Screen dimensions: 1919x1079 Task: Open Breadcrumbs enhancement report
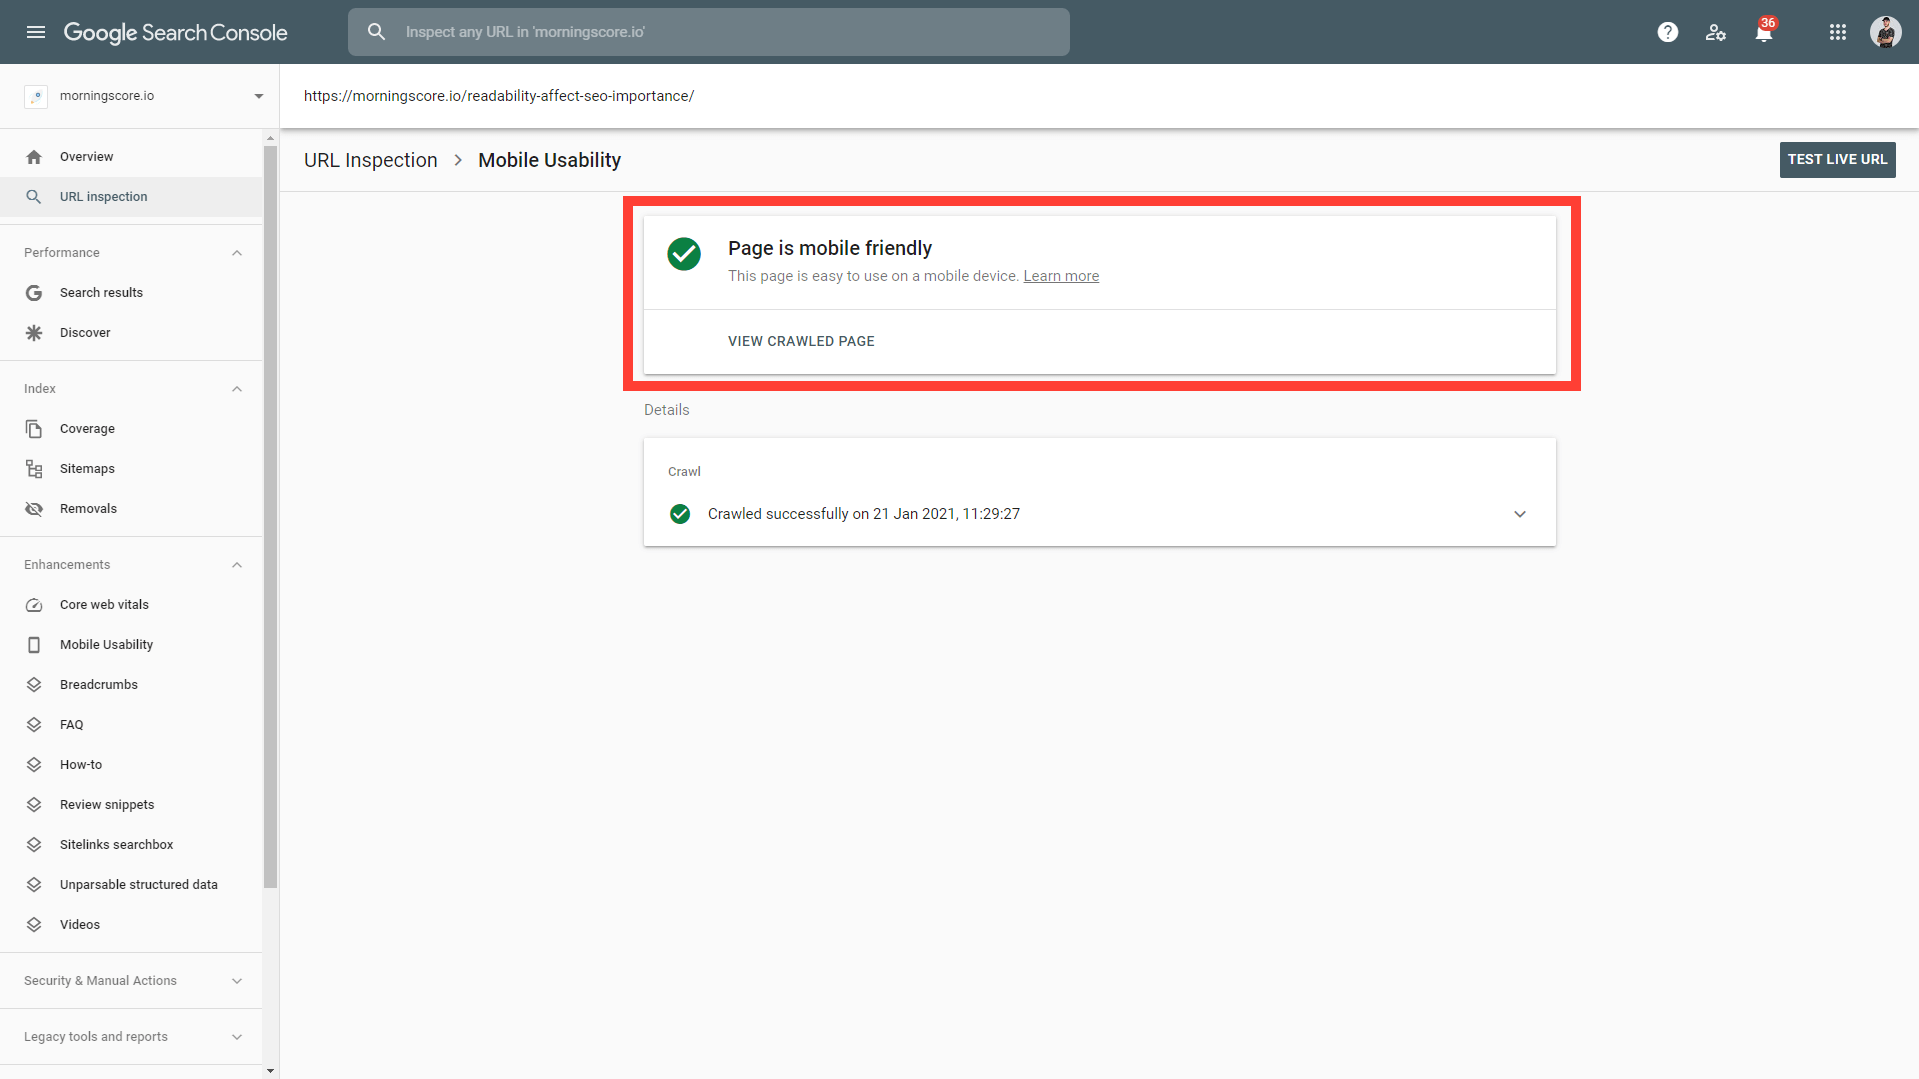click(131, 685)
